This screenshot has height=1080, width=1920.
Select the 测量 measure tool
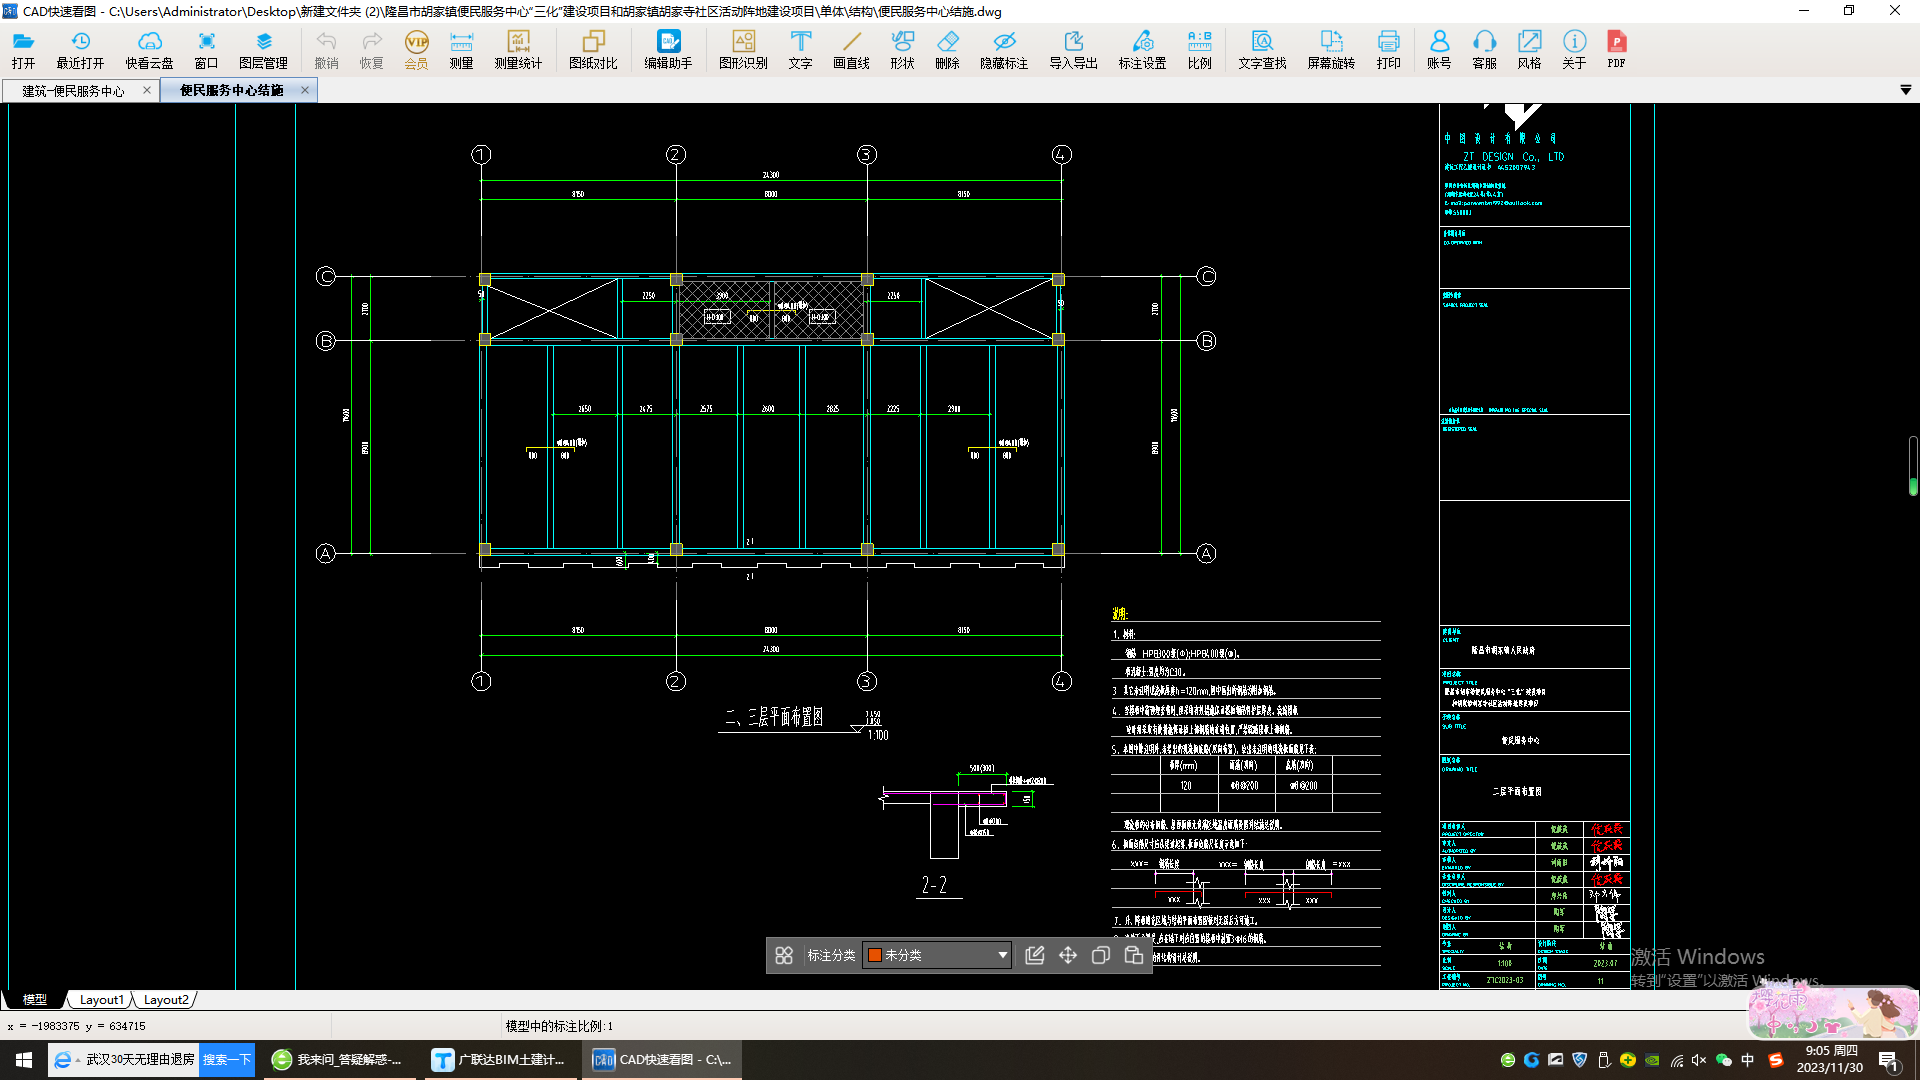coord(461,49)
